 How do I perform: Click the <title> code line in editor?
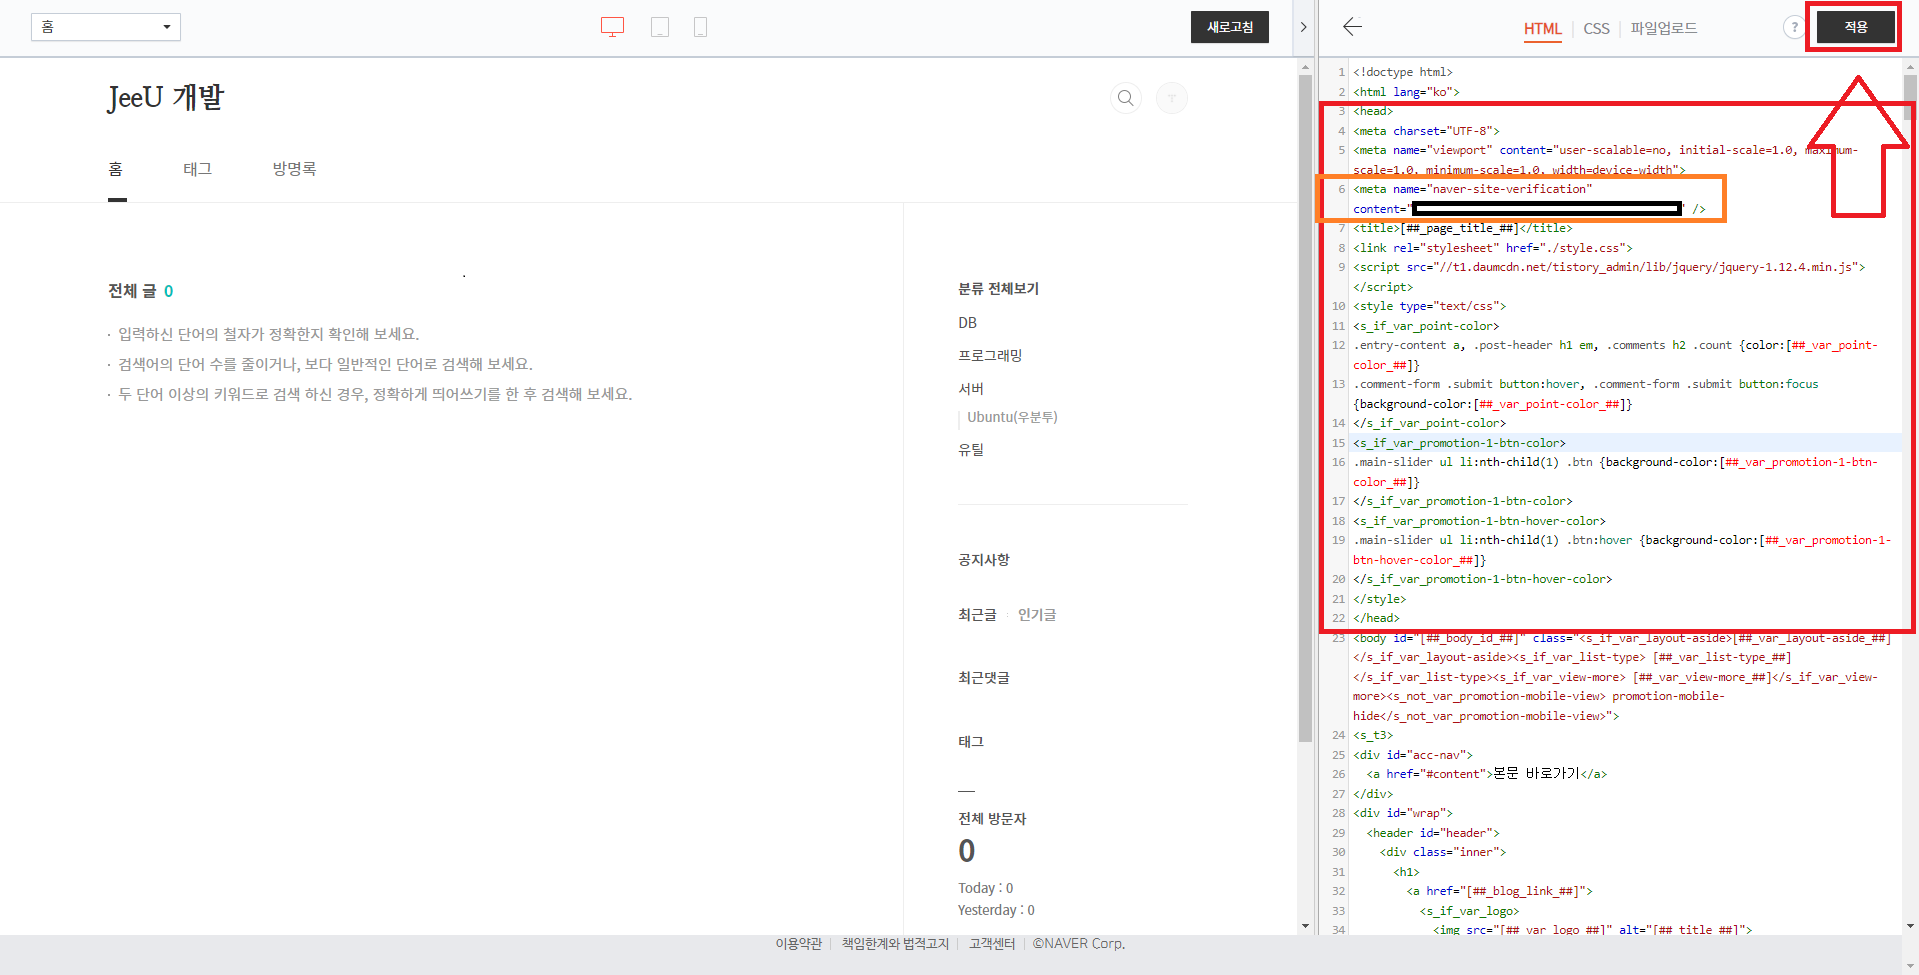pos(1462,228)
